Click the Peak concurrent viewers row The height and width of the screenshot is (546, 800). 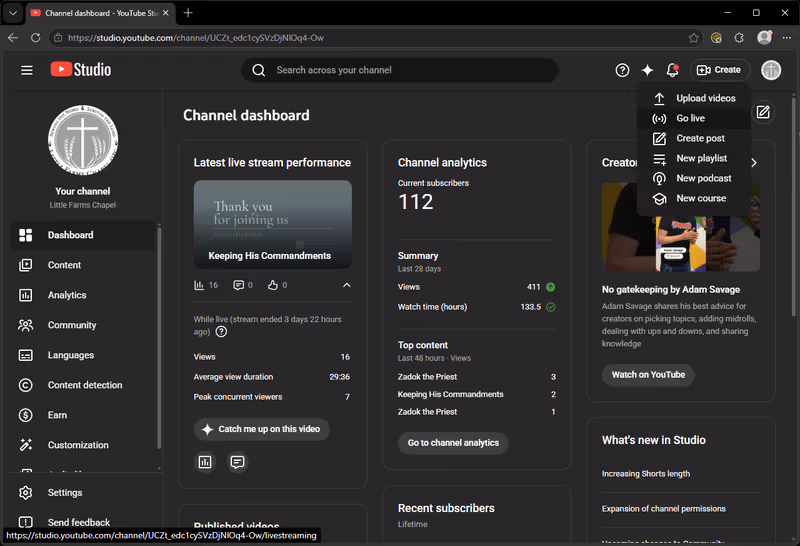pyautogui.click(x=272, y=396)
